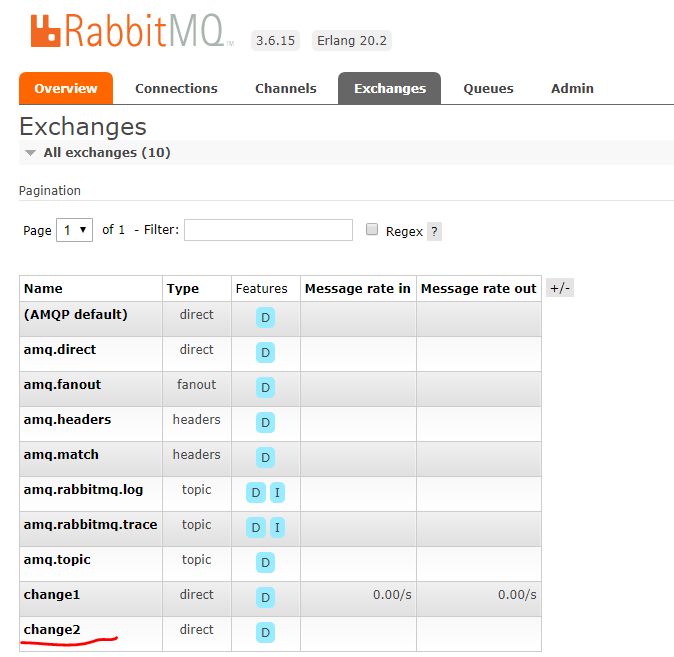Enable the Regex filter checkbox
The image size is (674, 657).
point(372,229)
